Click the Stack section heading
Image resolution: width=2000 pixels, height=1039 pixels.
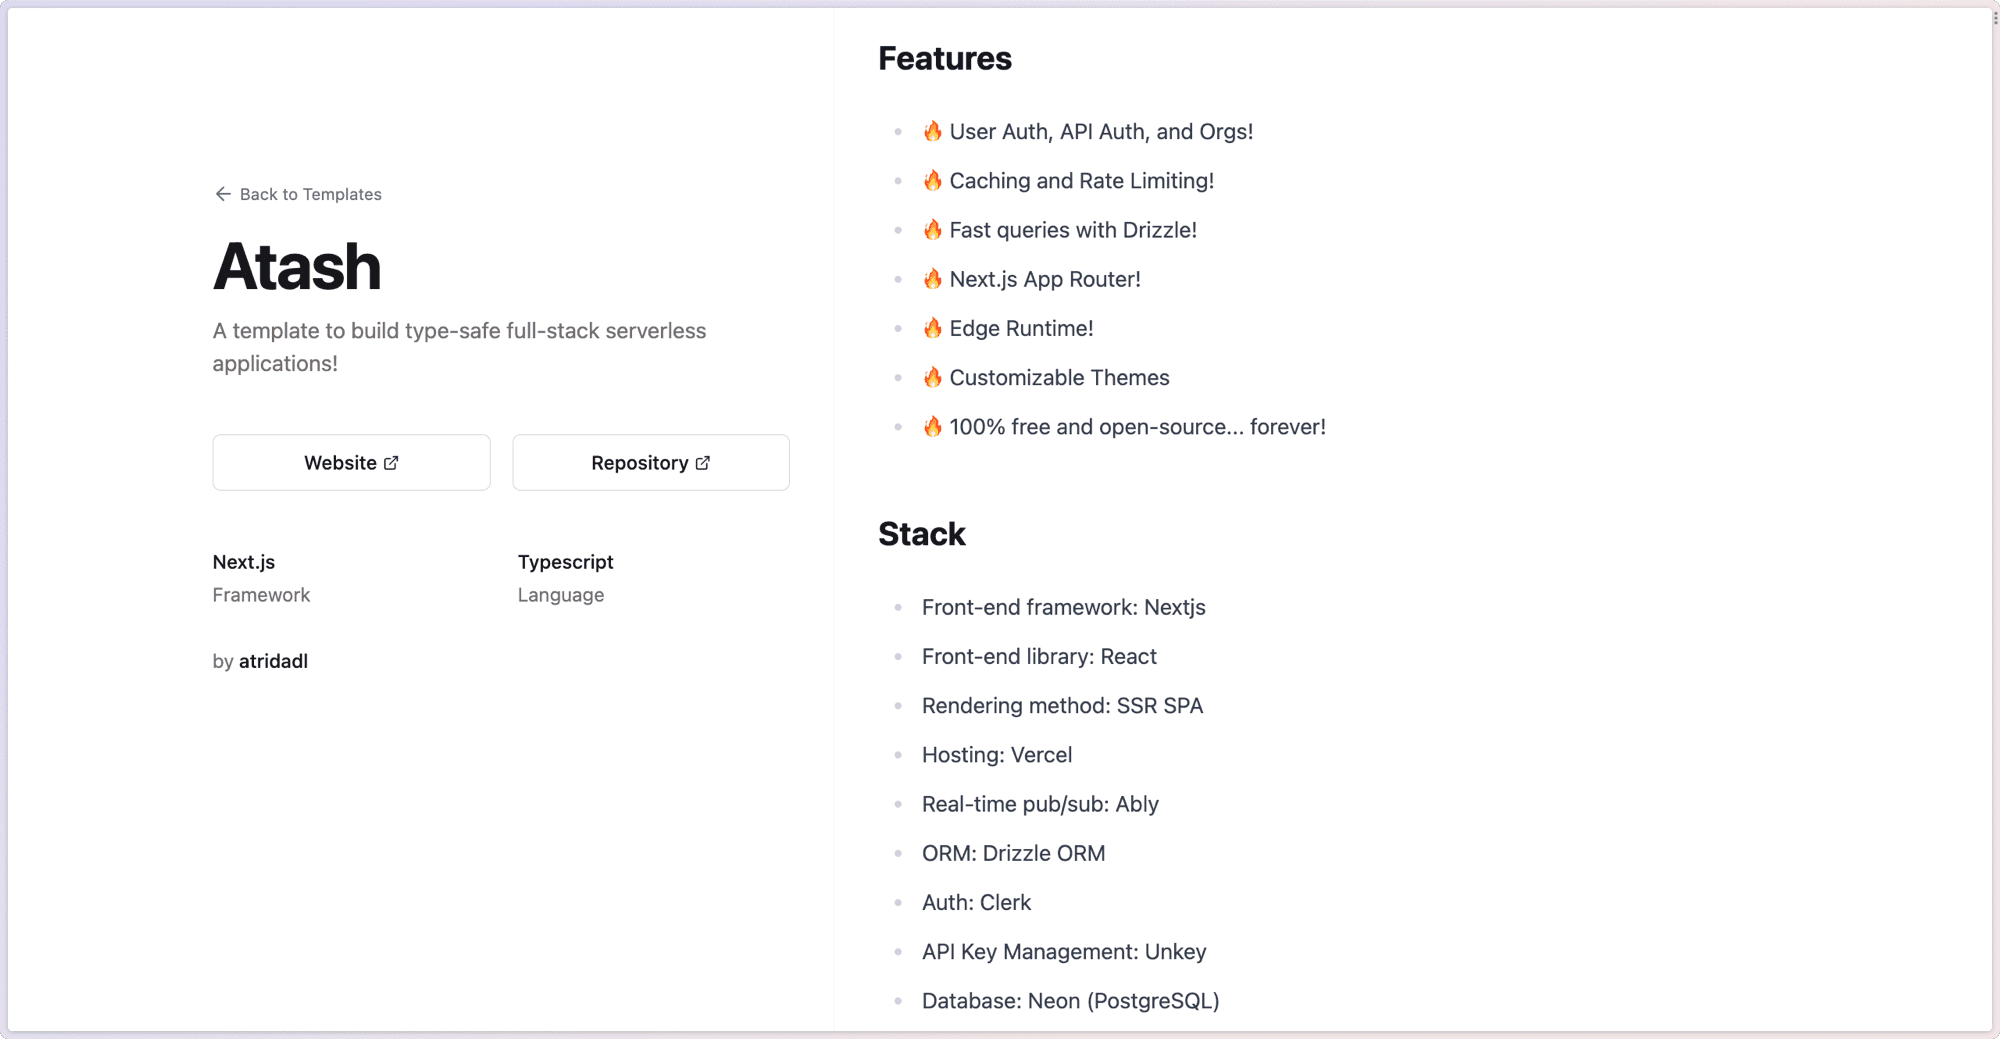coord(922,534)
